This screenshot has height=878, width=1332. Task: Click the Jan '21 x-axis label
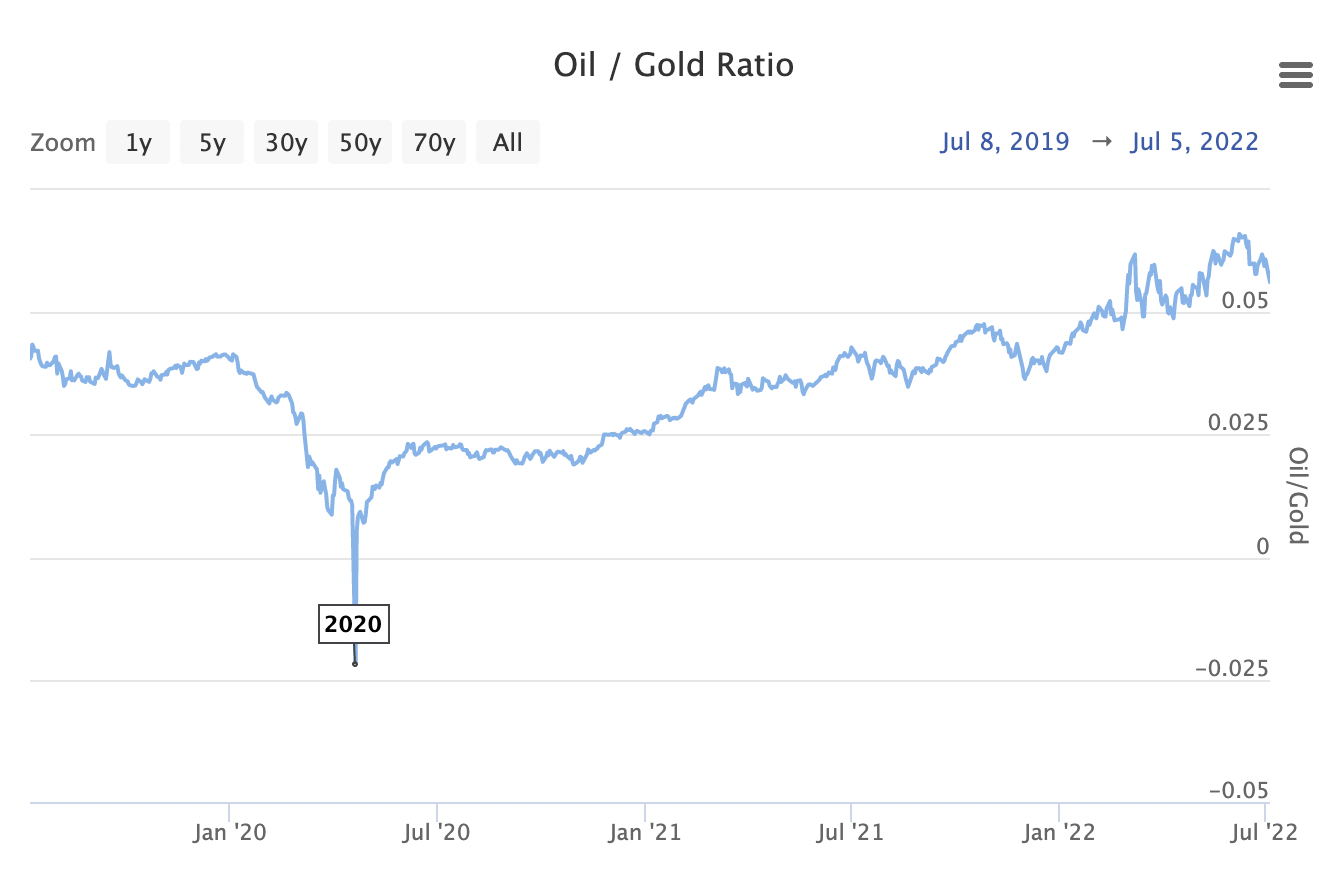(645, 832)
